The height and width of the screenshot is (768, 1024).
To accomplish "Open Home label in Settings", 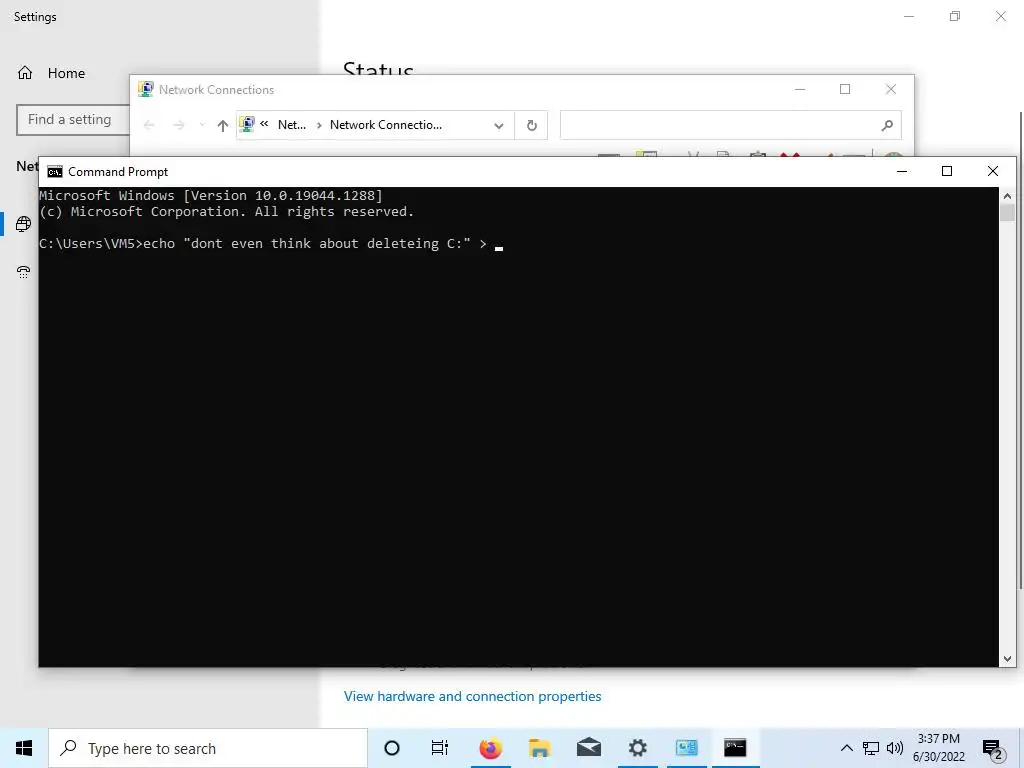I will click(66, 73).
